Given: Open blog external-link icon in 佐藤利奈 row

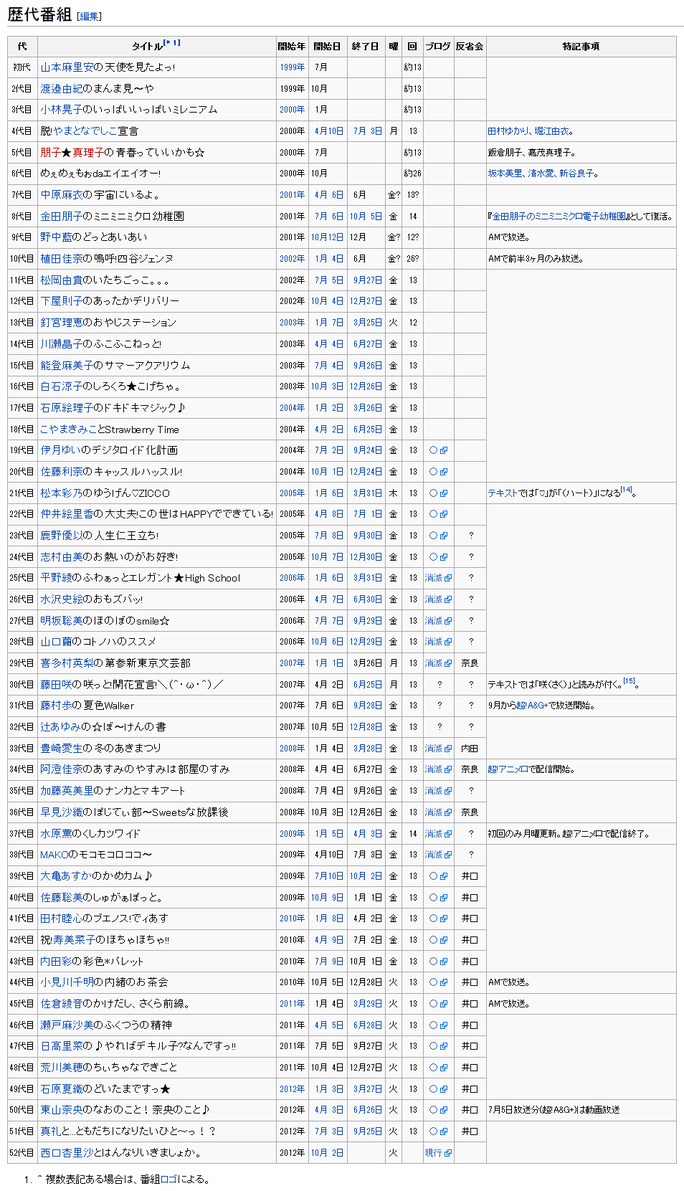Looking at the screenshot, I should 443,472.
